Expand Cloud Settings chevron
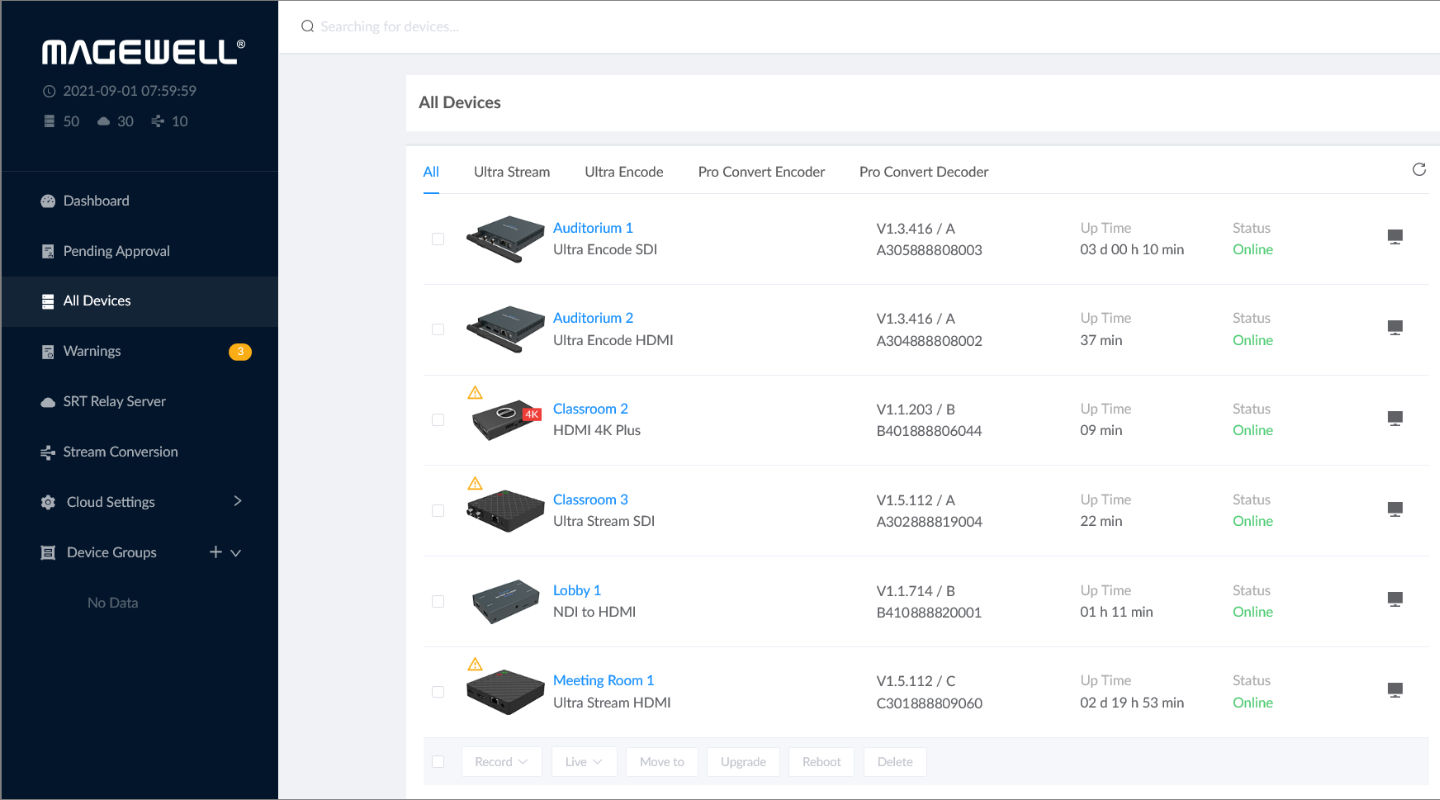The height and width of the screenshot is (800, 1440). 237,501
